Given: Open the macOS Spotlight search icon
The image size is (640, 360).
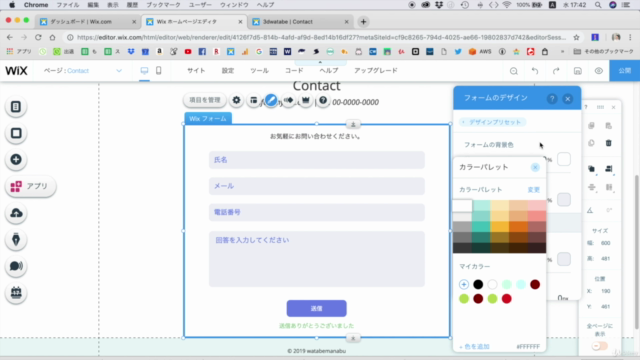Looking at the screenshot, I should pos(598,5).
